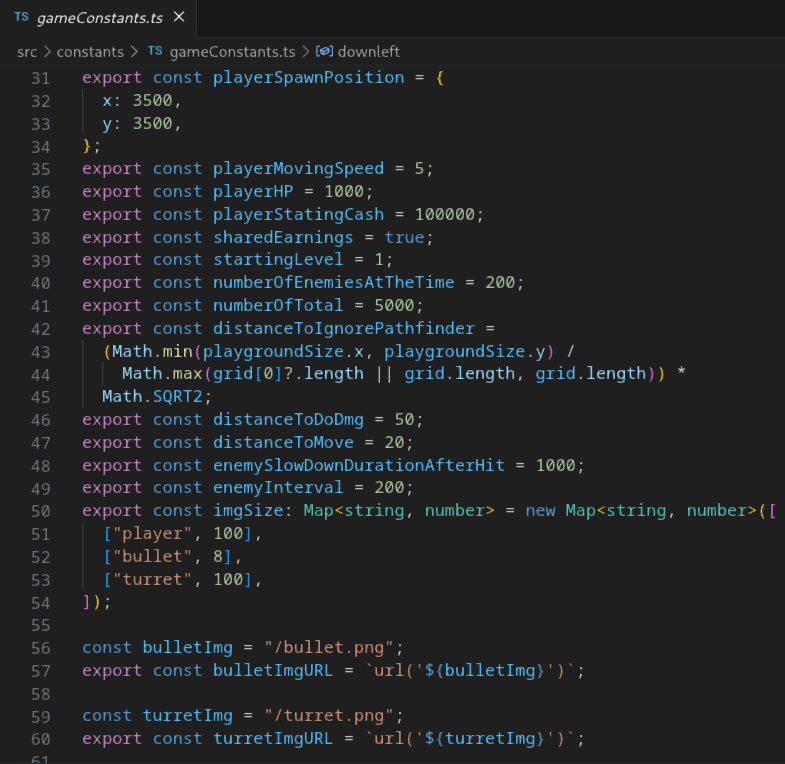
Task: Select the gameConstants.ts editor tab title
Action: (x=101, y=18)
